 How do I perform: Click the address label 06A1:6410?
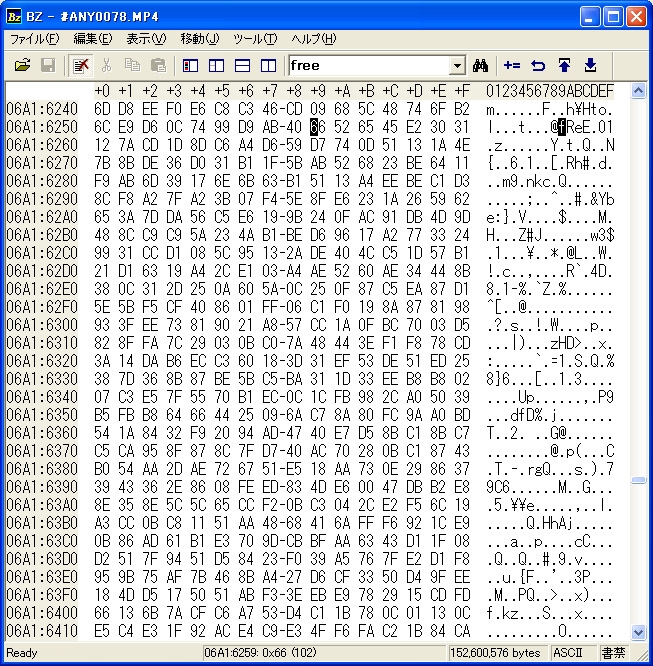tap(42, 631)
